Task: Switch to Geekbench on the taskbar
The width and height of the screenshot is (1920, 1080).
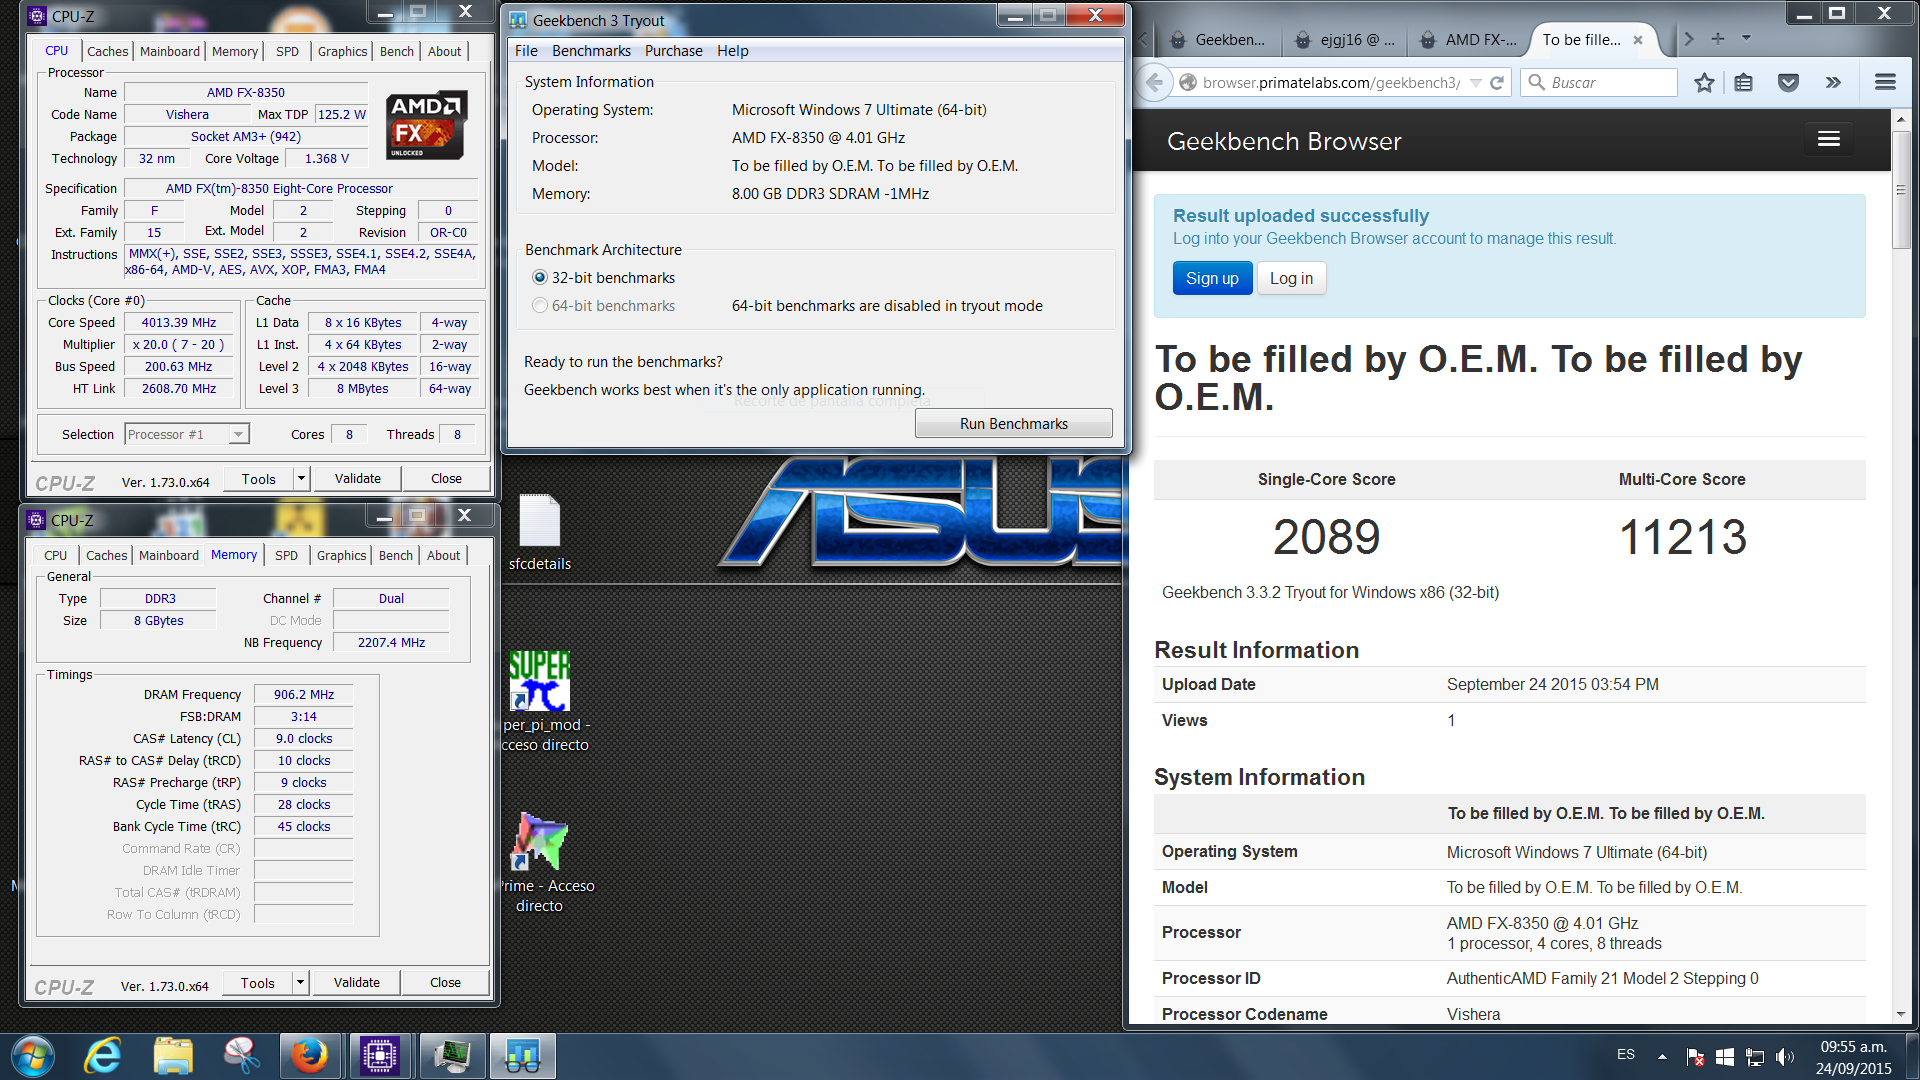Action: [522, 1056]
